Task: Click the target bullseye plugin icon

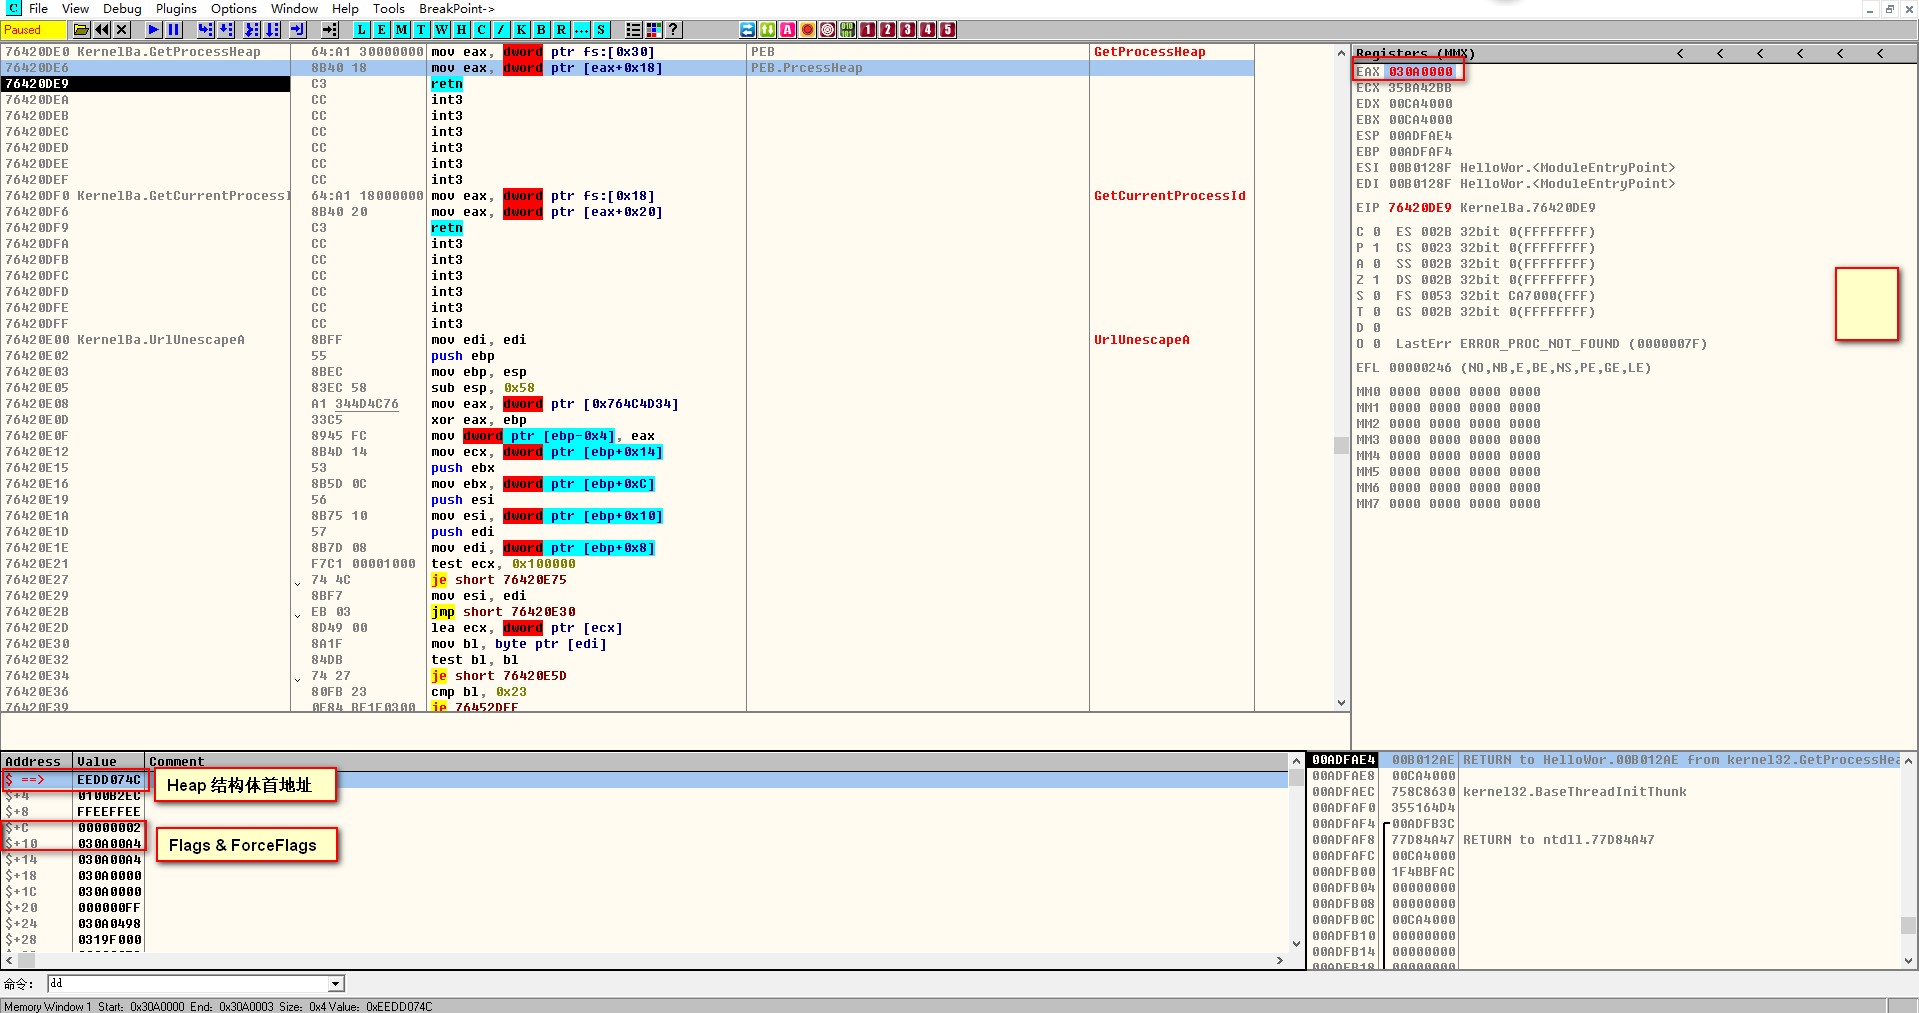Action: tap(828, 30)
